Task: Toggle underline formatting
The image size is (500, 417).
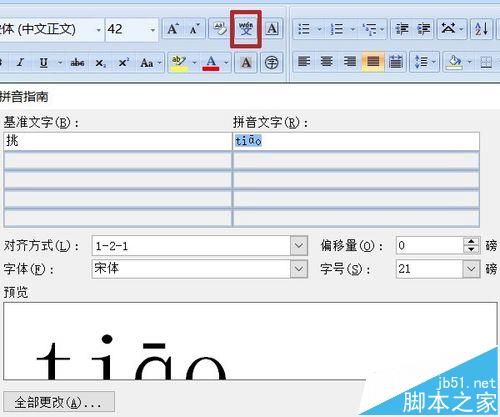Action: (x=44, y=62)
